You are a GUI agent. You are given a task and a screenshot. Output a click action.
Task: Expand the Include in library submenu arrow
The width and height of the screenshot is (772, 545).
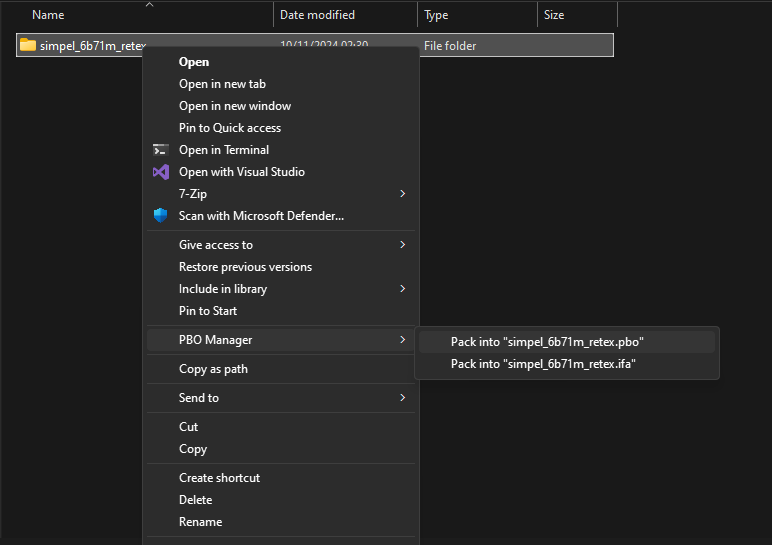pyautogui.click(x=403, y=289)
